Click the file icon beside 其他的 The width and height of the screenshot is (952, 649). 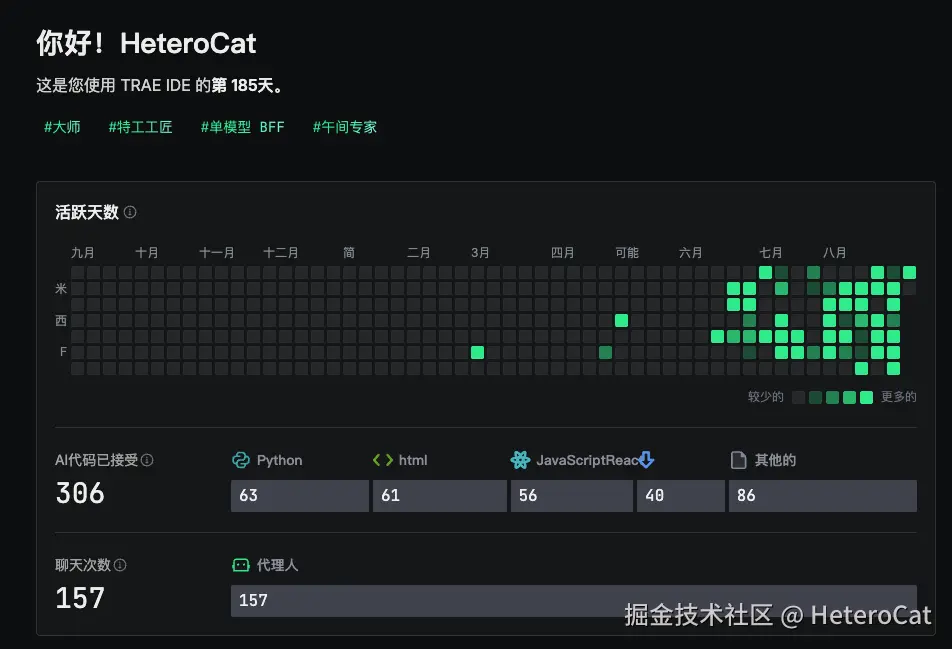(738, 460)
